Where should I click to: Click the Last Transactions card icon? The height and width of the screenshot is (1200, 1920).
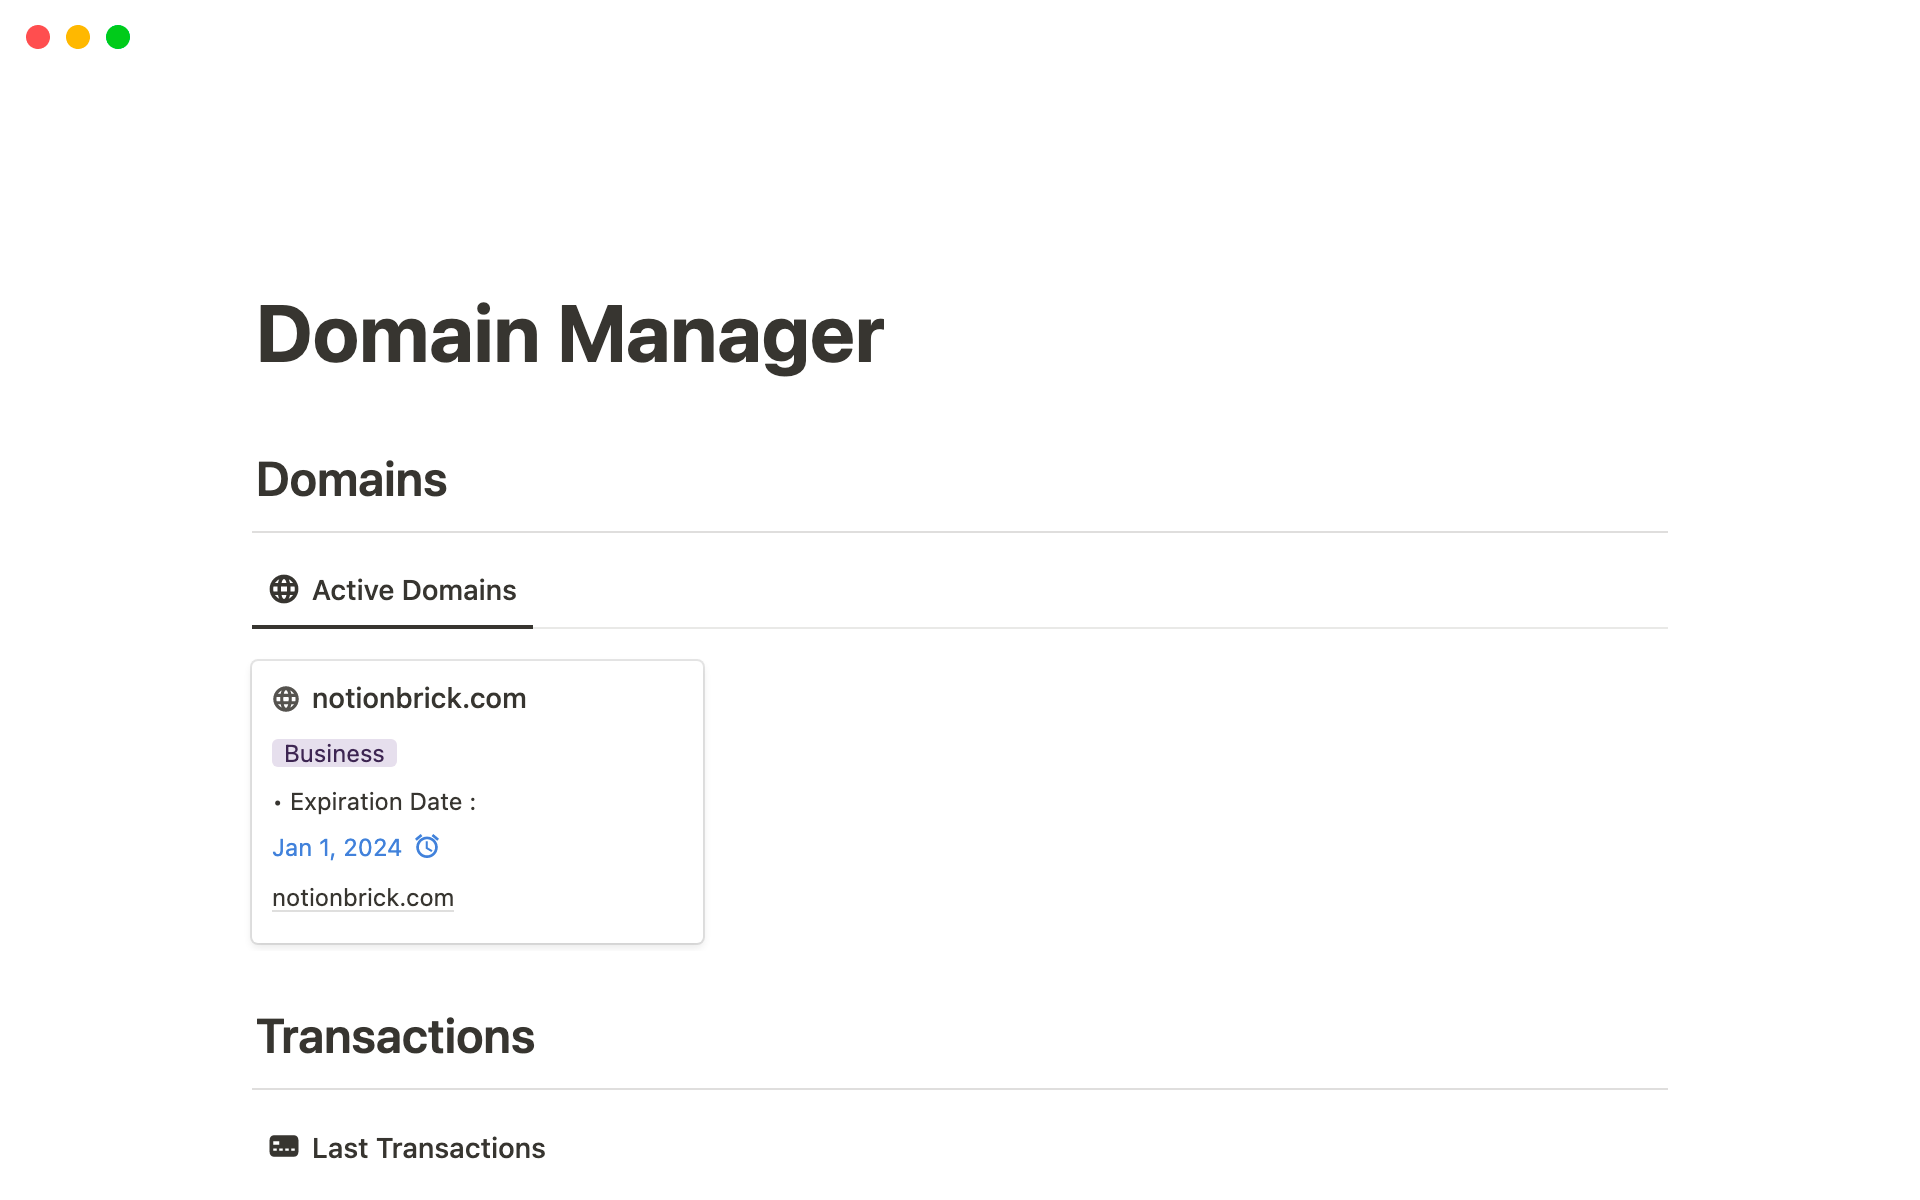click(284, 1147)
